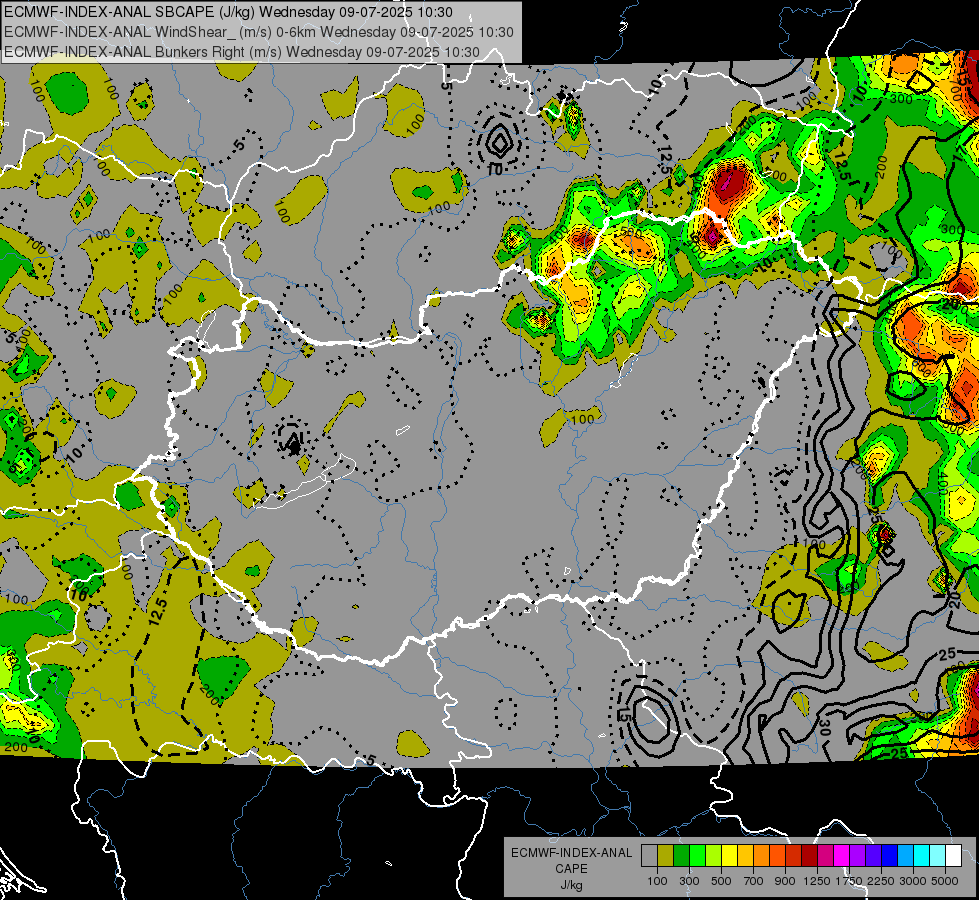Image resolution: width=979 pixels, height=900 pixels.
Task: Click the gray swatch in the CAPE legend
Action: tap(649, 856)
